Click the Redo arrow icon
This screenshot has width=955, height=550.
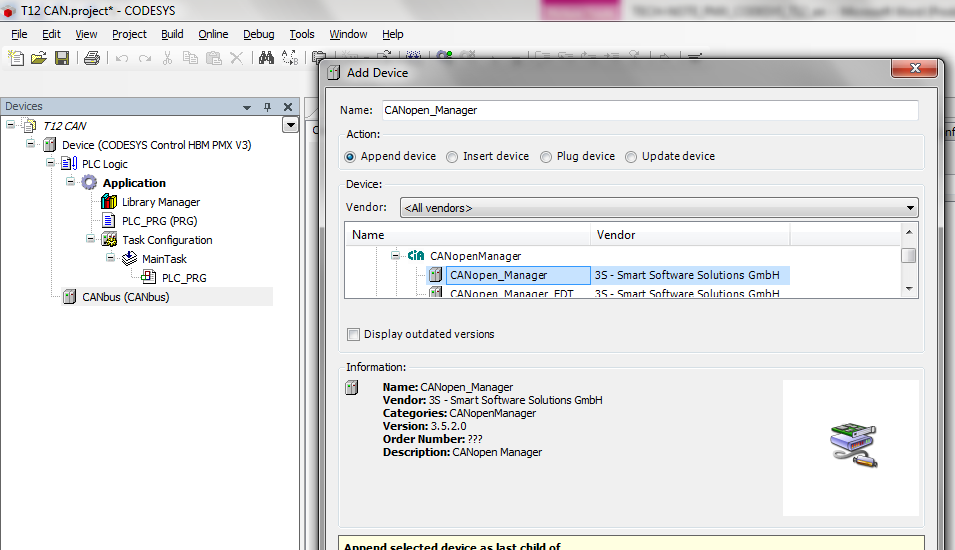pyautogui.click(x=144, y=58)
